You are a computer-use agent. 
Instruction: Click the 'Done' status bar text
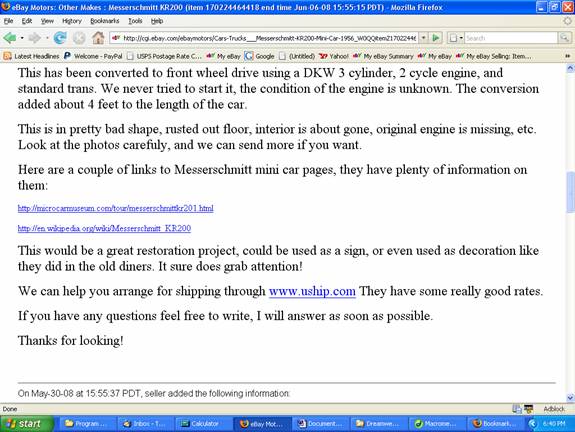pos(10,409)
